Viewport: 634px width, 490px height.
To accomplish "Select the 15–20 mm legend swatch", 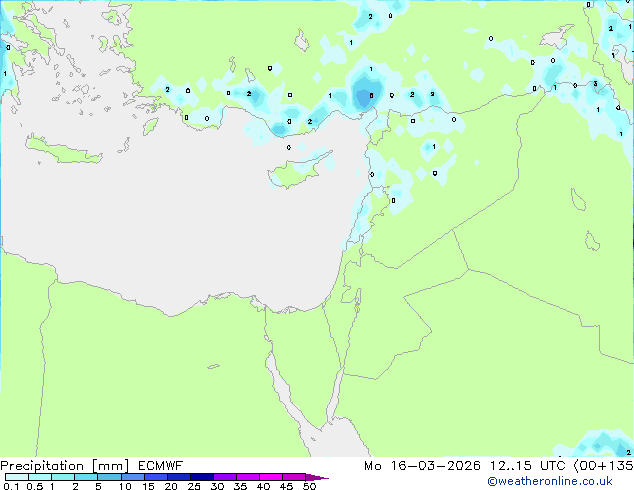I will (155, 477).
